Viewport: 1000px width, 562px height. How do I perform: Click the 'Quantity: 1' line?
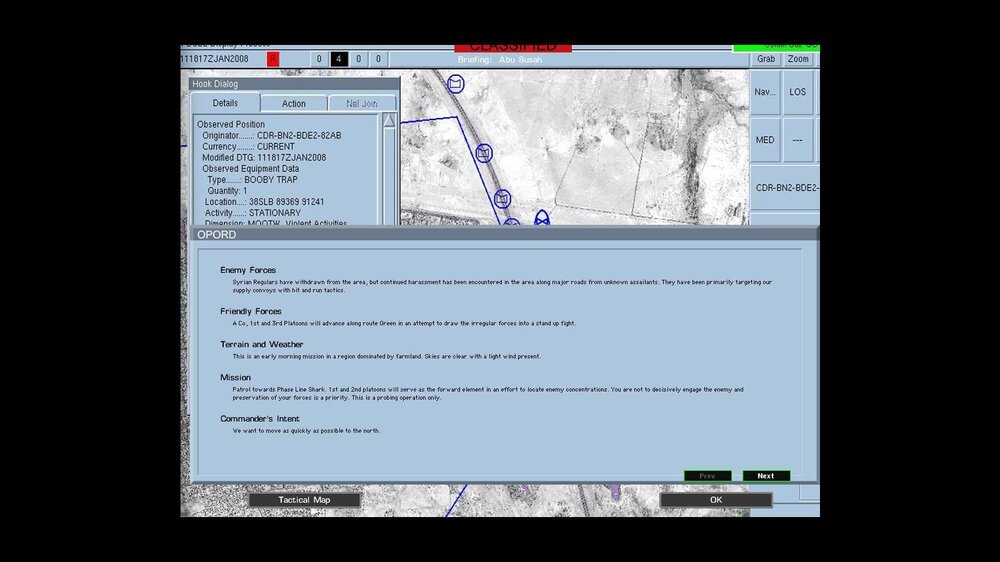pyautogui.click(x=227, y=191)
